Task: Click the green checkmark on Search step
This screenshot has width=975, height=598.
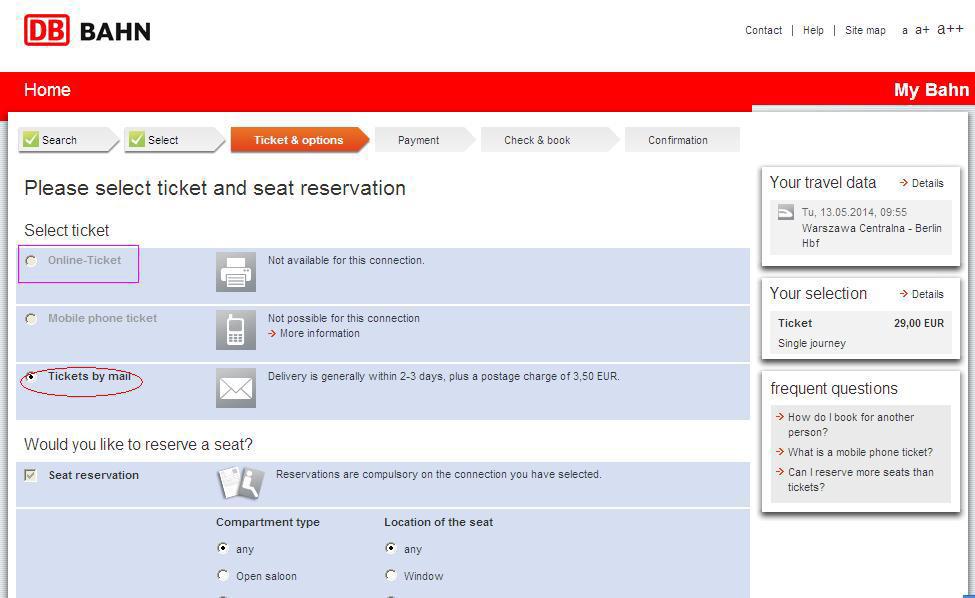Action: point(30,139)
